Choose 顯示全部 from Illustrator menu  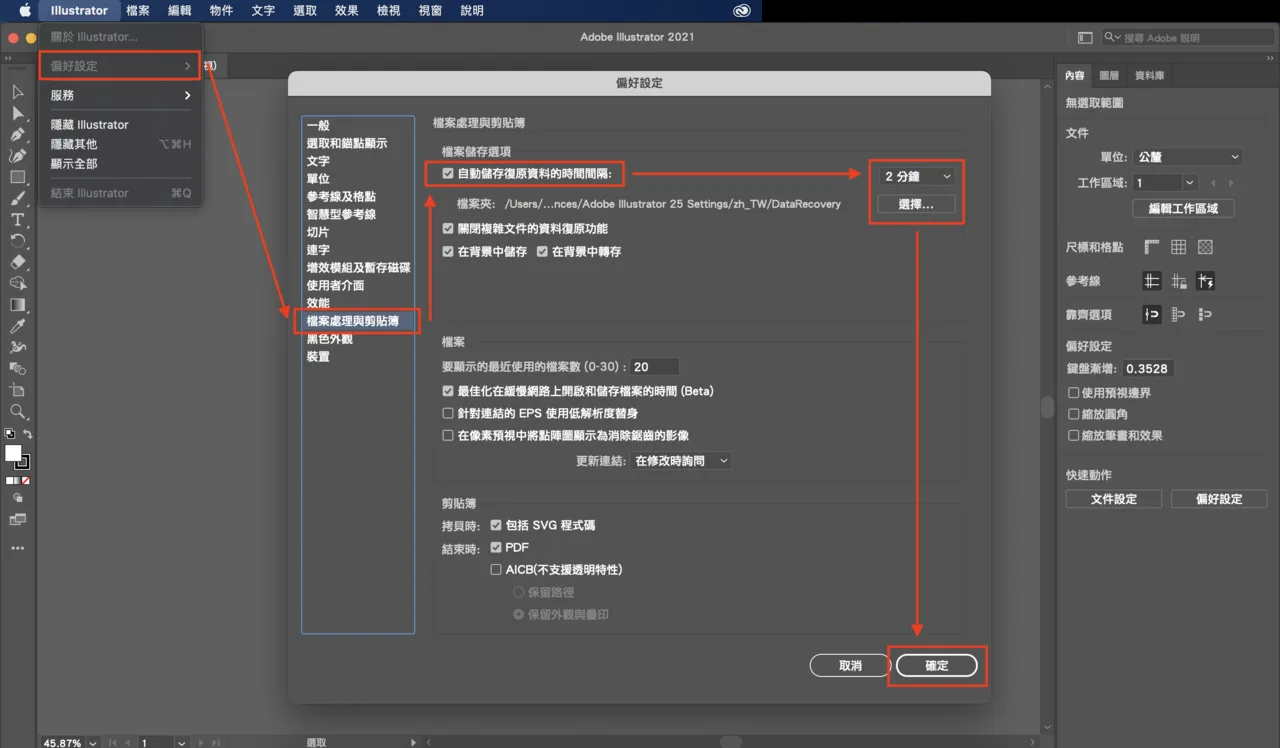click(x=120, y=164)
